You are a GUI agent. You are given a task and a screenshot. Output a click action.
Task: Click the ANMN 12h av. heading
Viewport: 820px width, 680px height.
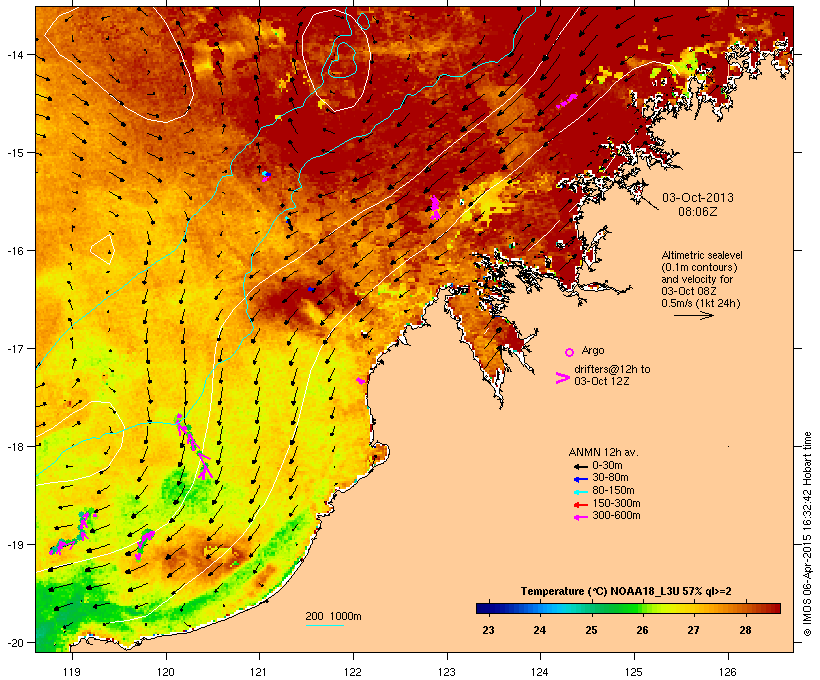[x=603, y=452]
